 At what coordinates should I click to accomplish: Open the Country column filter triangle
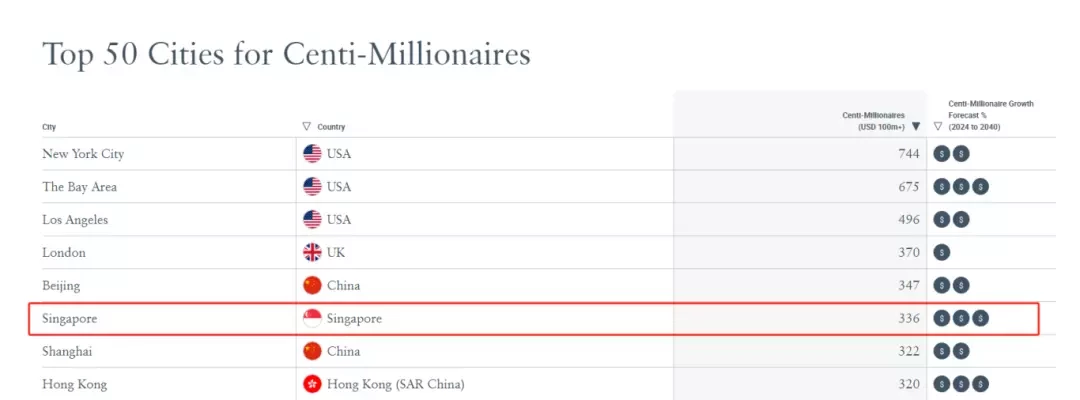tap(307, 127)
